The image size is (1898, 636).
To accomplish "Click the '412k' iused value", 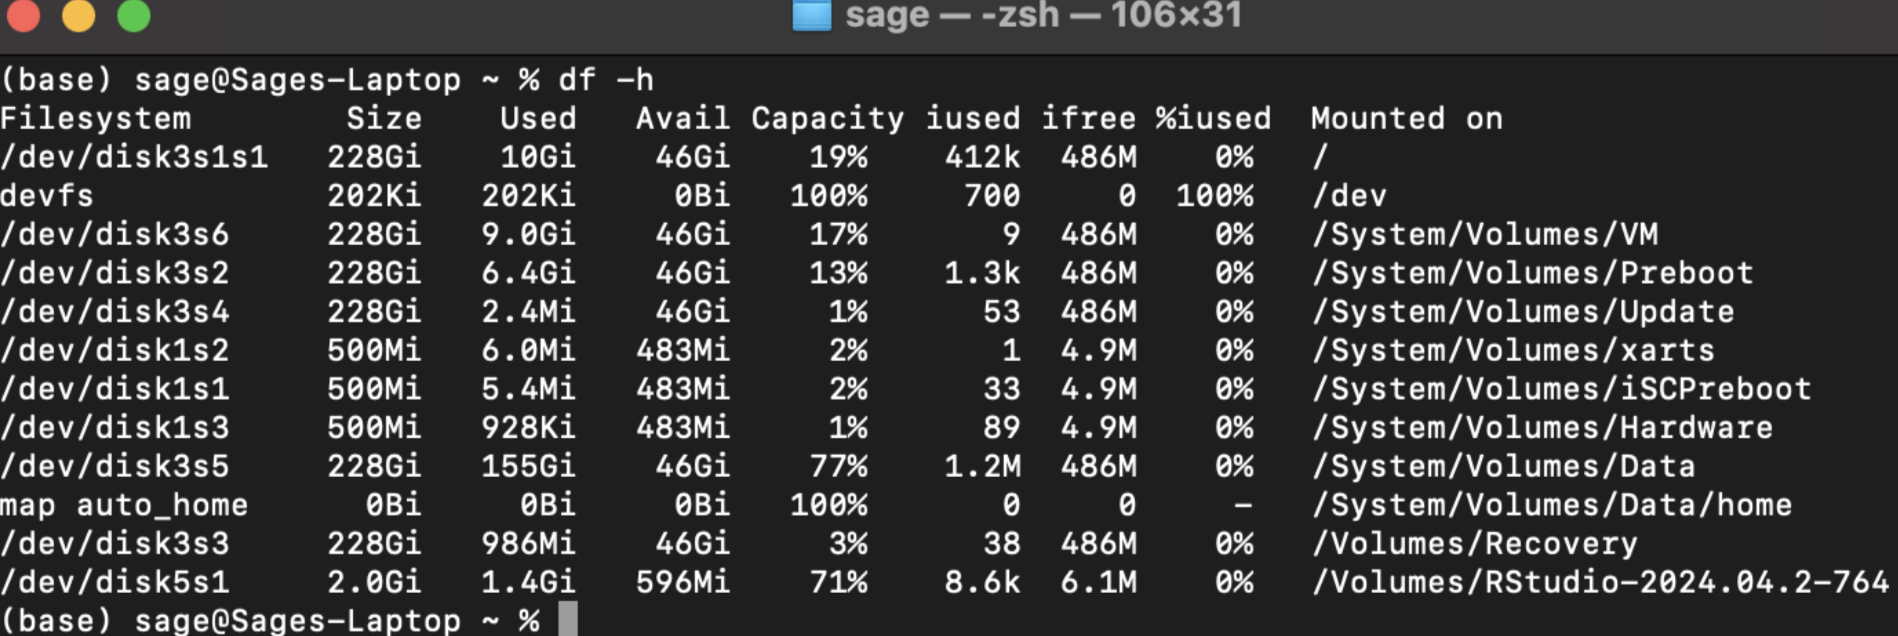I will (x=982, y=157).
